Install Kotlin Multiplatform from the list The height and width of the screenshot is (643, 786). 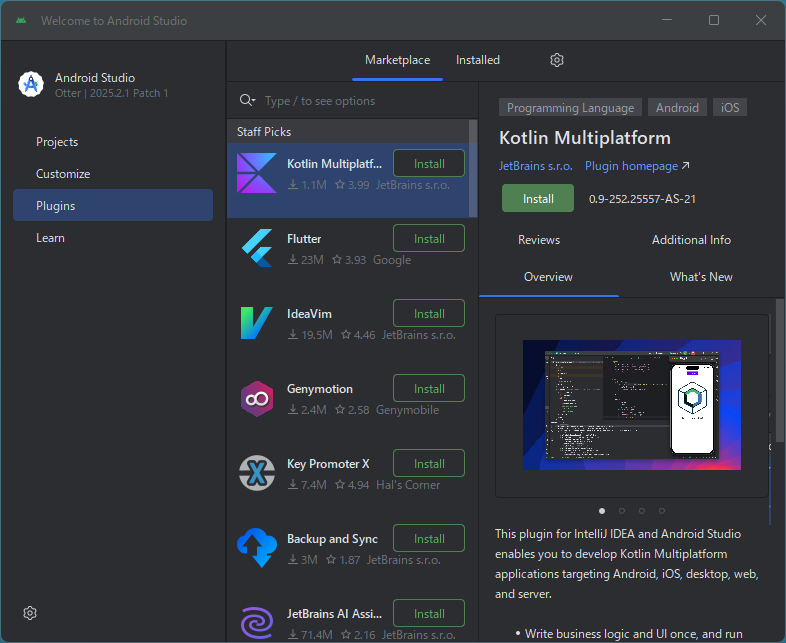coord(429,163)
